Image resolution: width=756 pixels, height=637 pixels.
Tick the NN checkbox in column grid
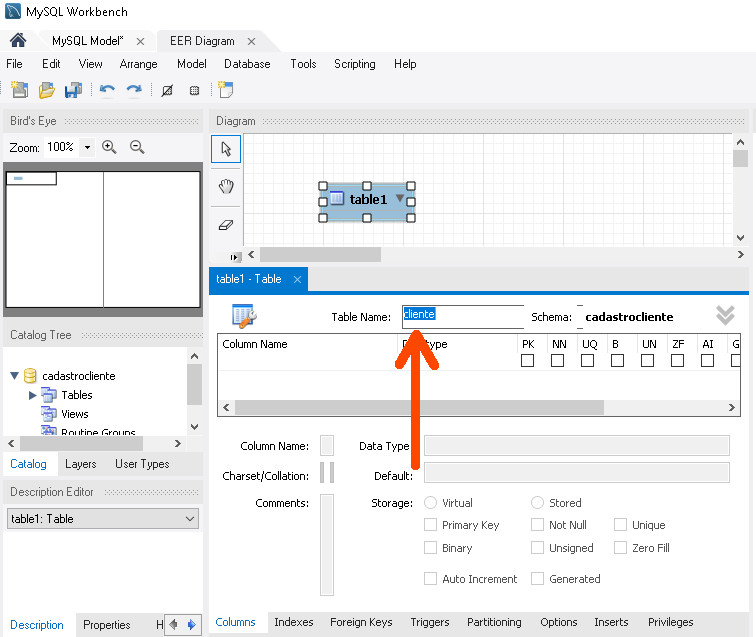click(x=557, y=360)
